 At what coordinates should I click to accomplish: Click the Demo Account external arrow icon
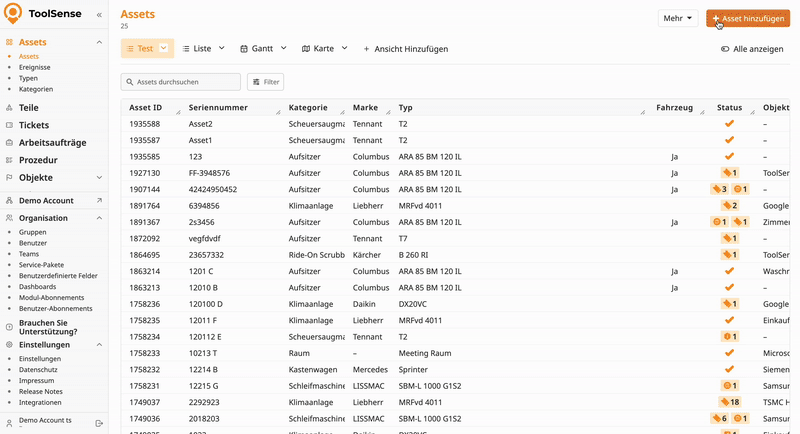pyautogui.click(x=99, y=200)
